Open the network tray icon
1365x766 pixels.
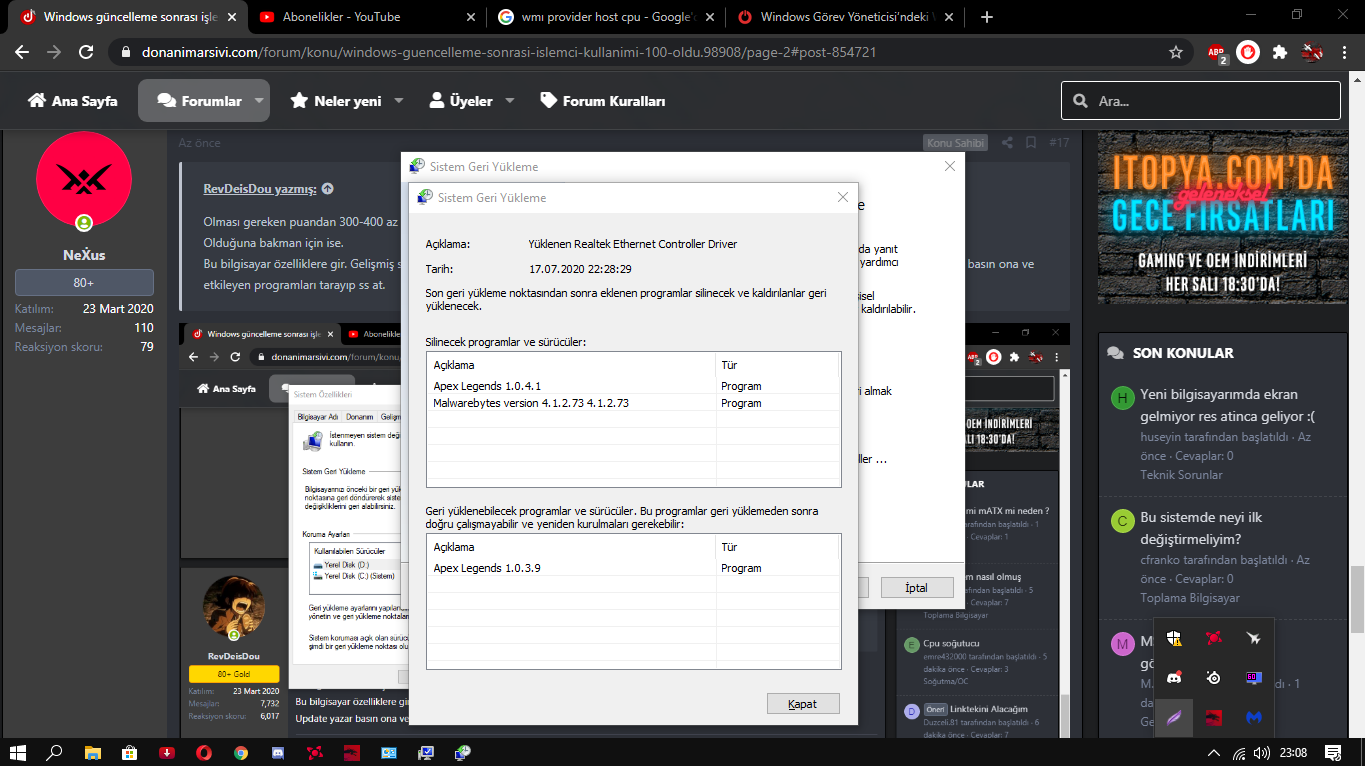(1239, 752)
